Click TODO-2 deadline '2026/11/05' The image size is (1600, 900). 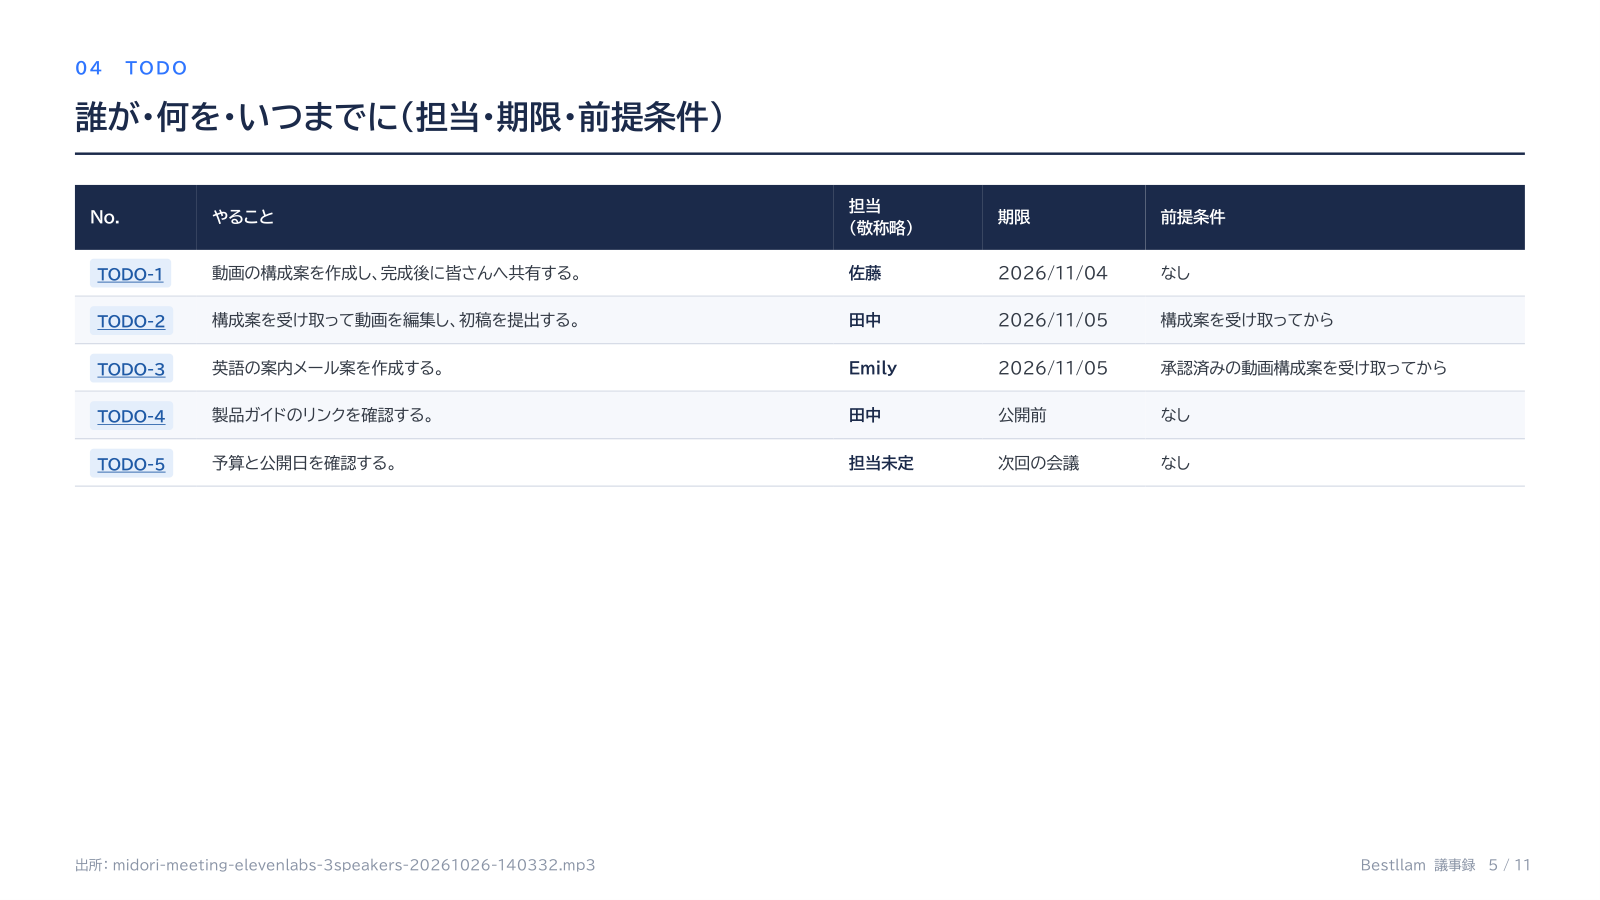pos(1053,320)
